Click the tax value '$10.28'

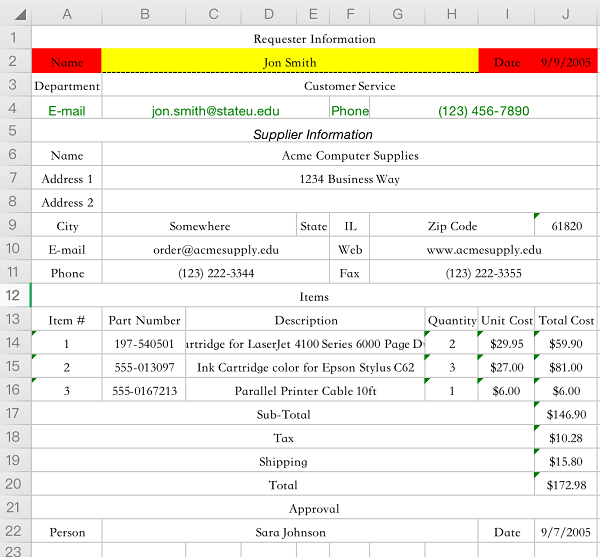tap(566, 438)
